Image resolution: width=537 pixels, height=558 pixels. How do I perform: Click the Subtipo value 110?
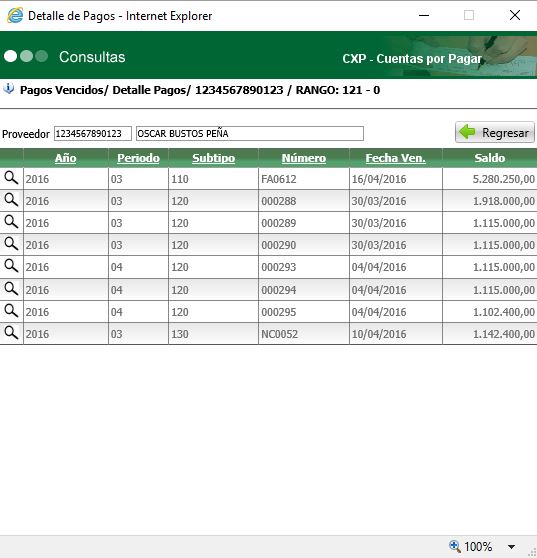click(180, 179)
